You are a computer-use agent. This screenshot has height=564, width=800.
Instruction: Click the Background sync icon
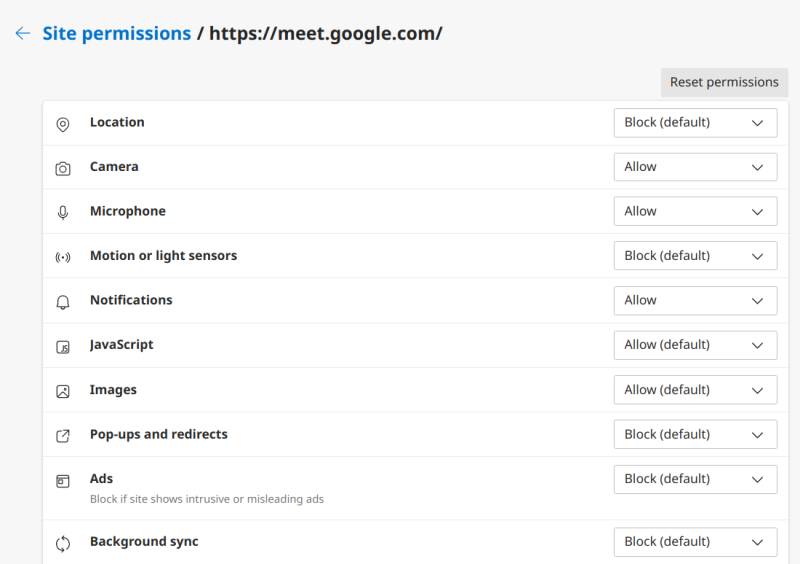tap(63, 544)
